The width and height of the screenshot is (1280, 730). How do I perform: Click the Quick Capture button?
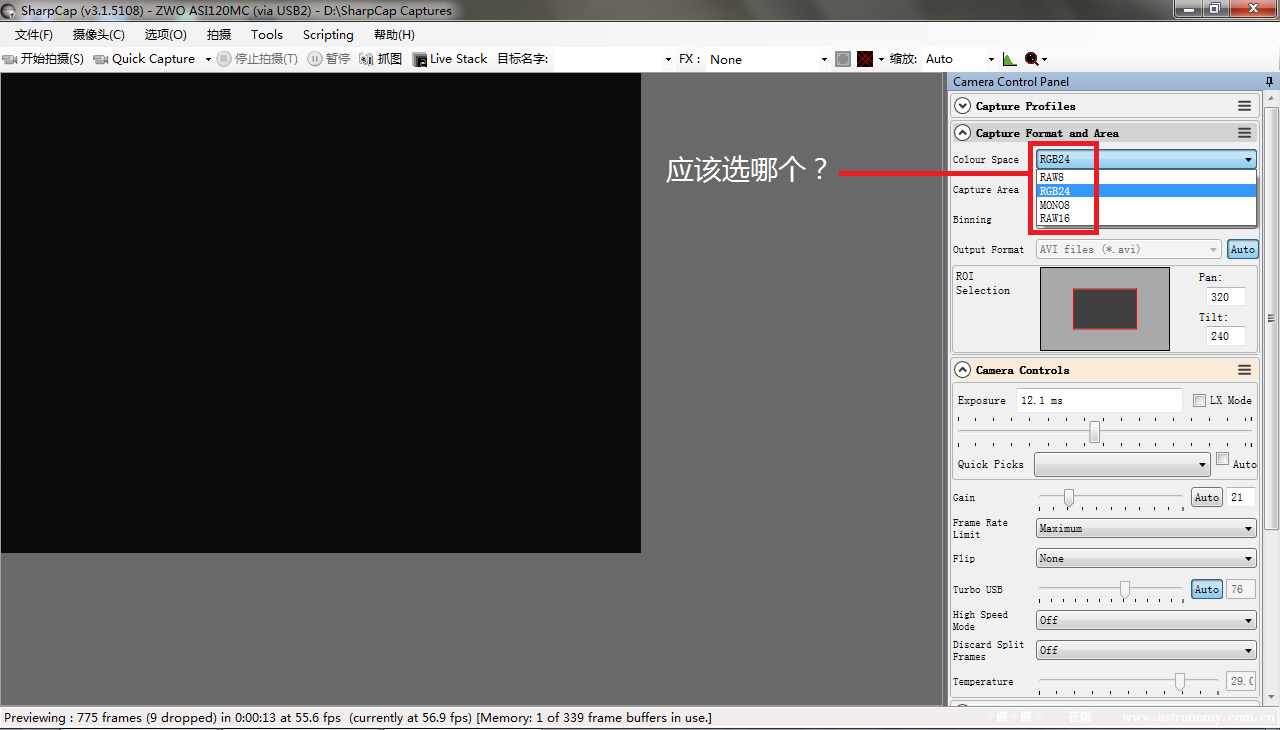click(144, 59)
